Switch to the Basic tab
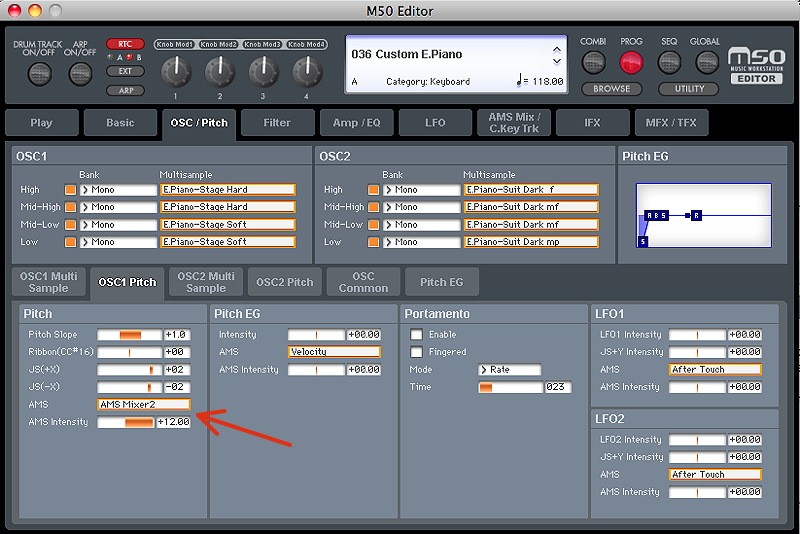 click(120, 122)
